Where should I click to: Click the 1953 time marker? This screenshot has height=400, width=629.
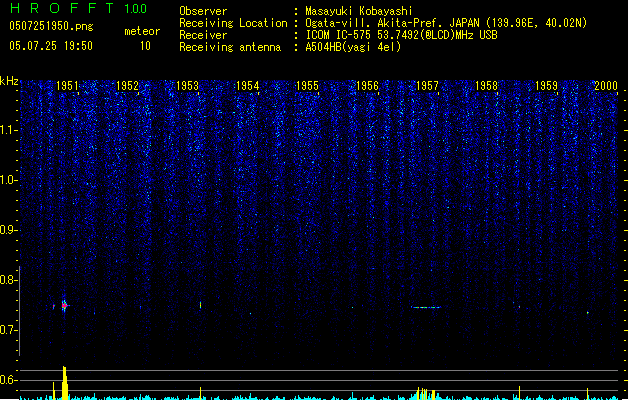point(187,86)
